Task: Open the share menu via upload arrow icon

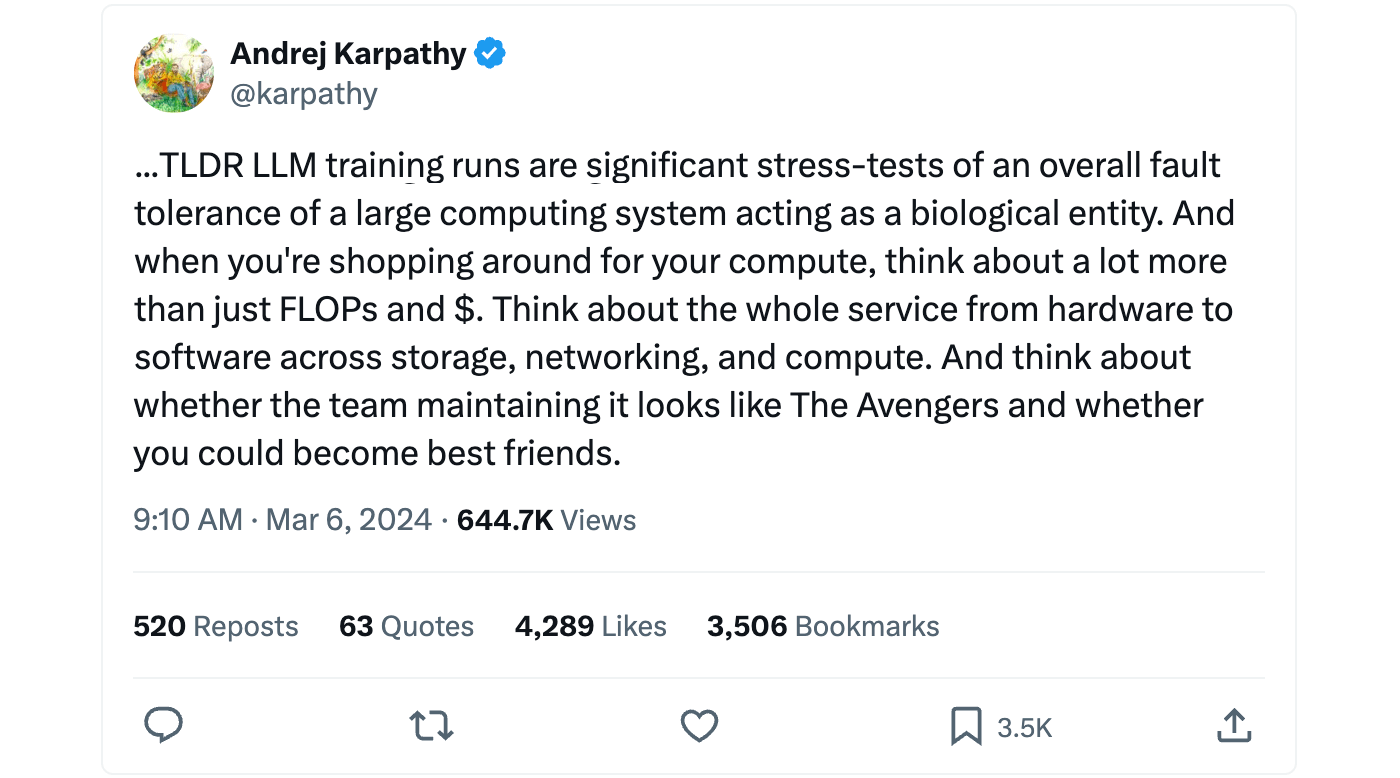Action: tap(1233, 725)
